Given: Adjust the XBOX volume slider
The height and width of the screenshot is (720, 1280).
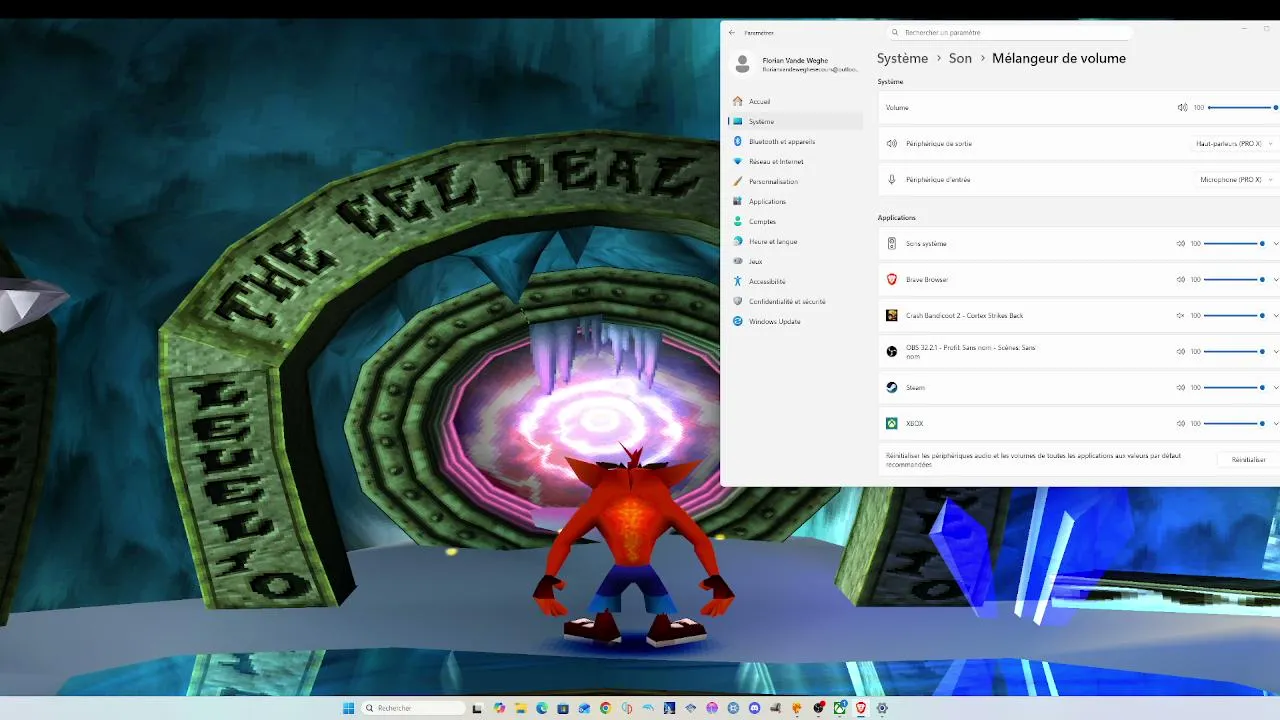Looking at the screenshot, I should click(1235, 423).
